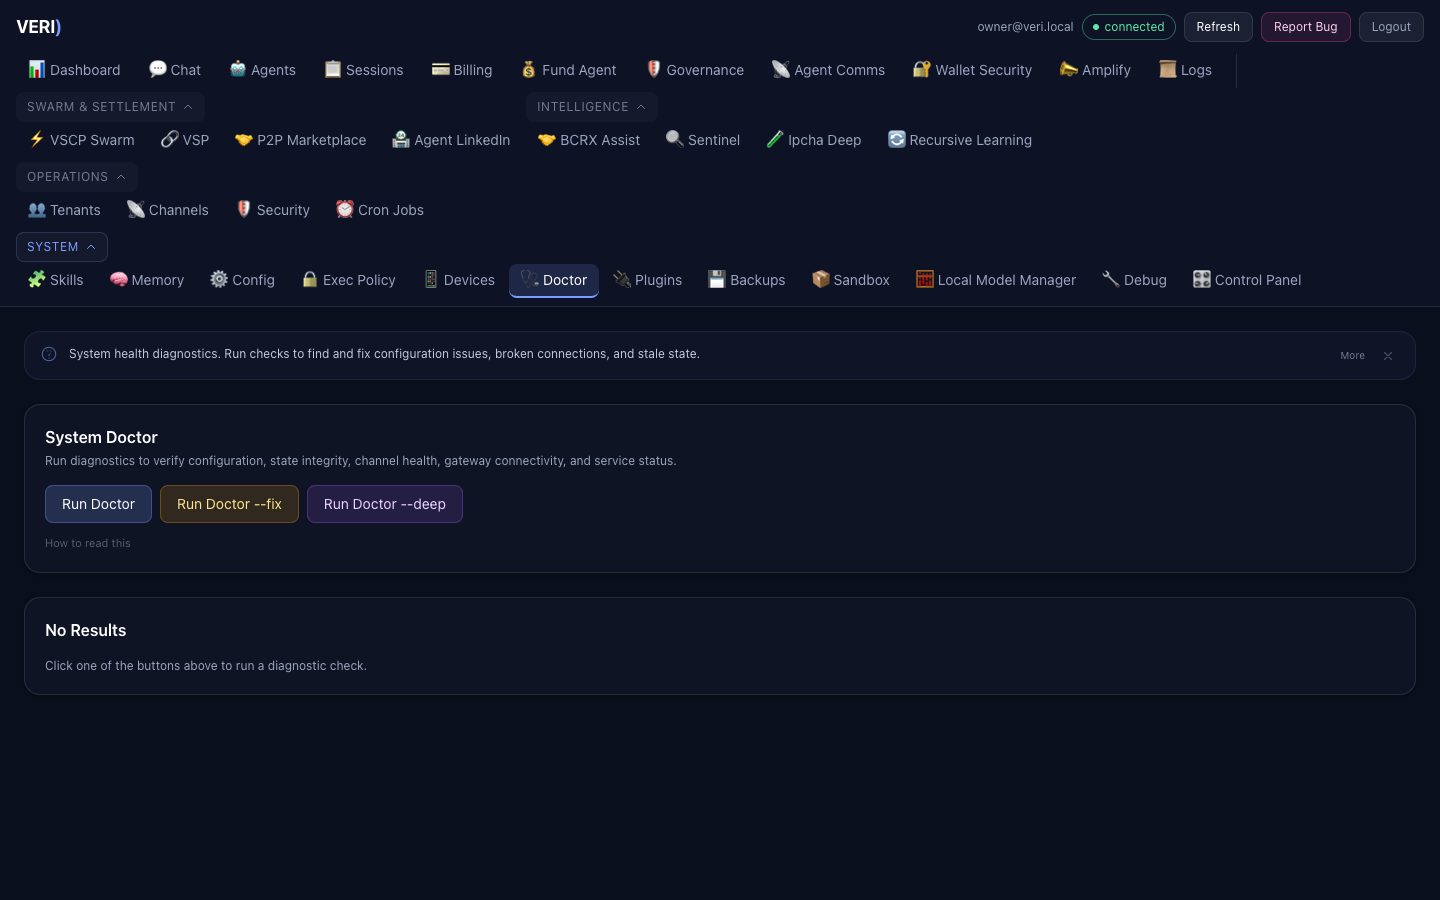1440x900 pixels.
Task: Select the Memory brain icon
Action: [119, 279]
